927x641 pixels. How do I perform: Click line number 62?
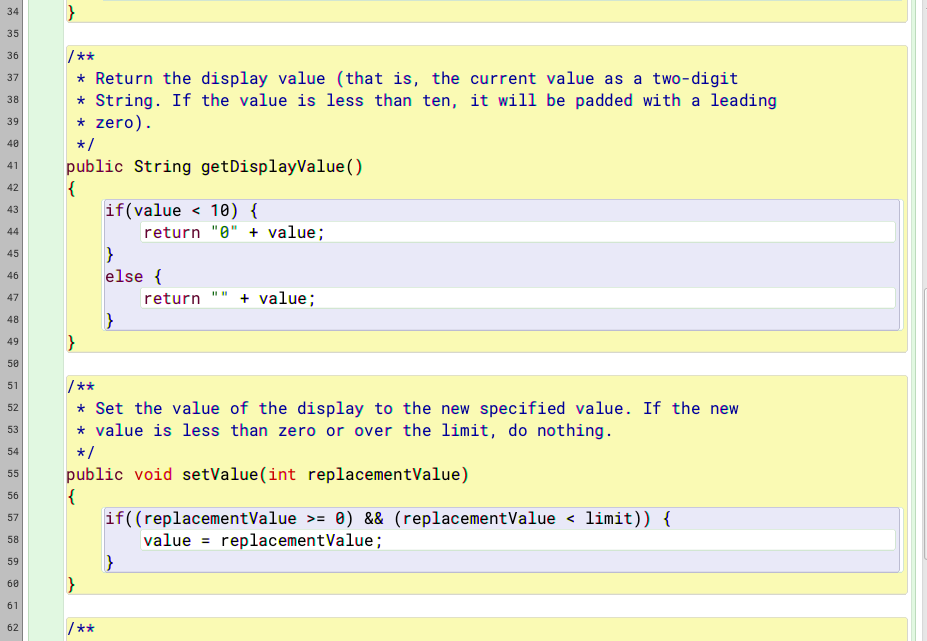13,628
